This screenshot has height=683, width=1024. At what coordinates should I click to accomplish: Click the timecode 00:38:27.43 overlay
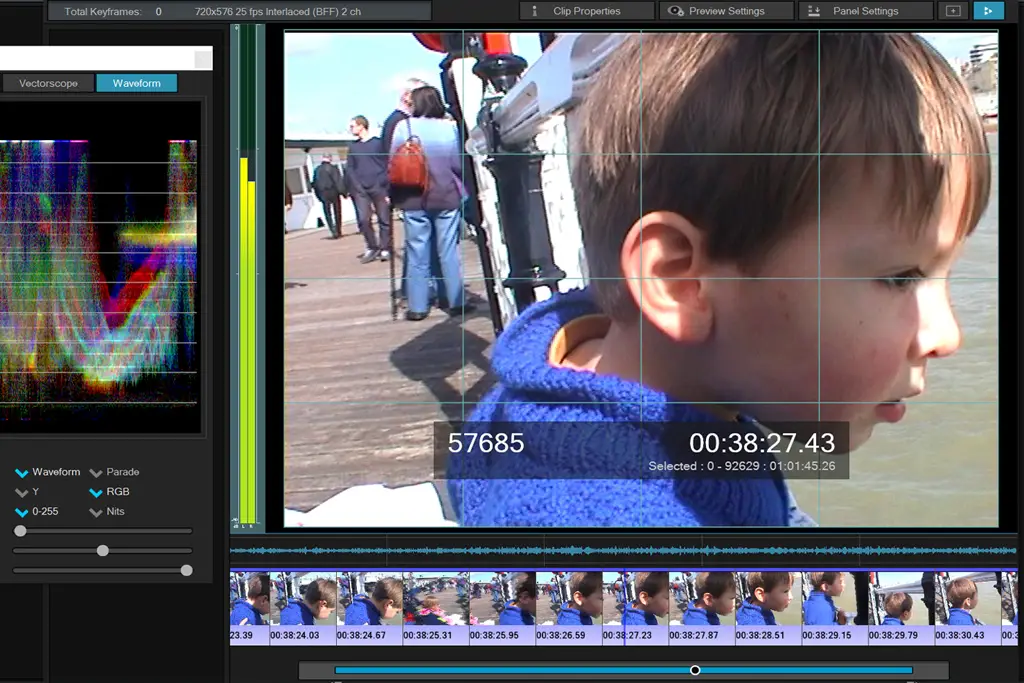click(x=762, y=443)
